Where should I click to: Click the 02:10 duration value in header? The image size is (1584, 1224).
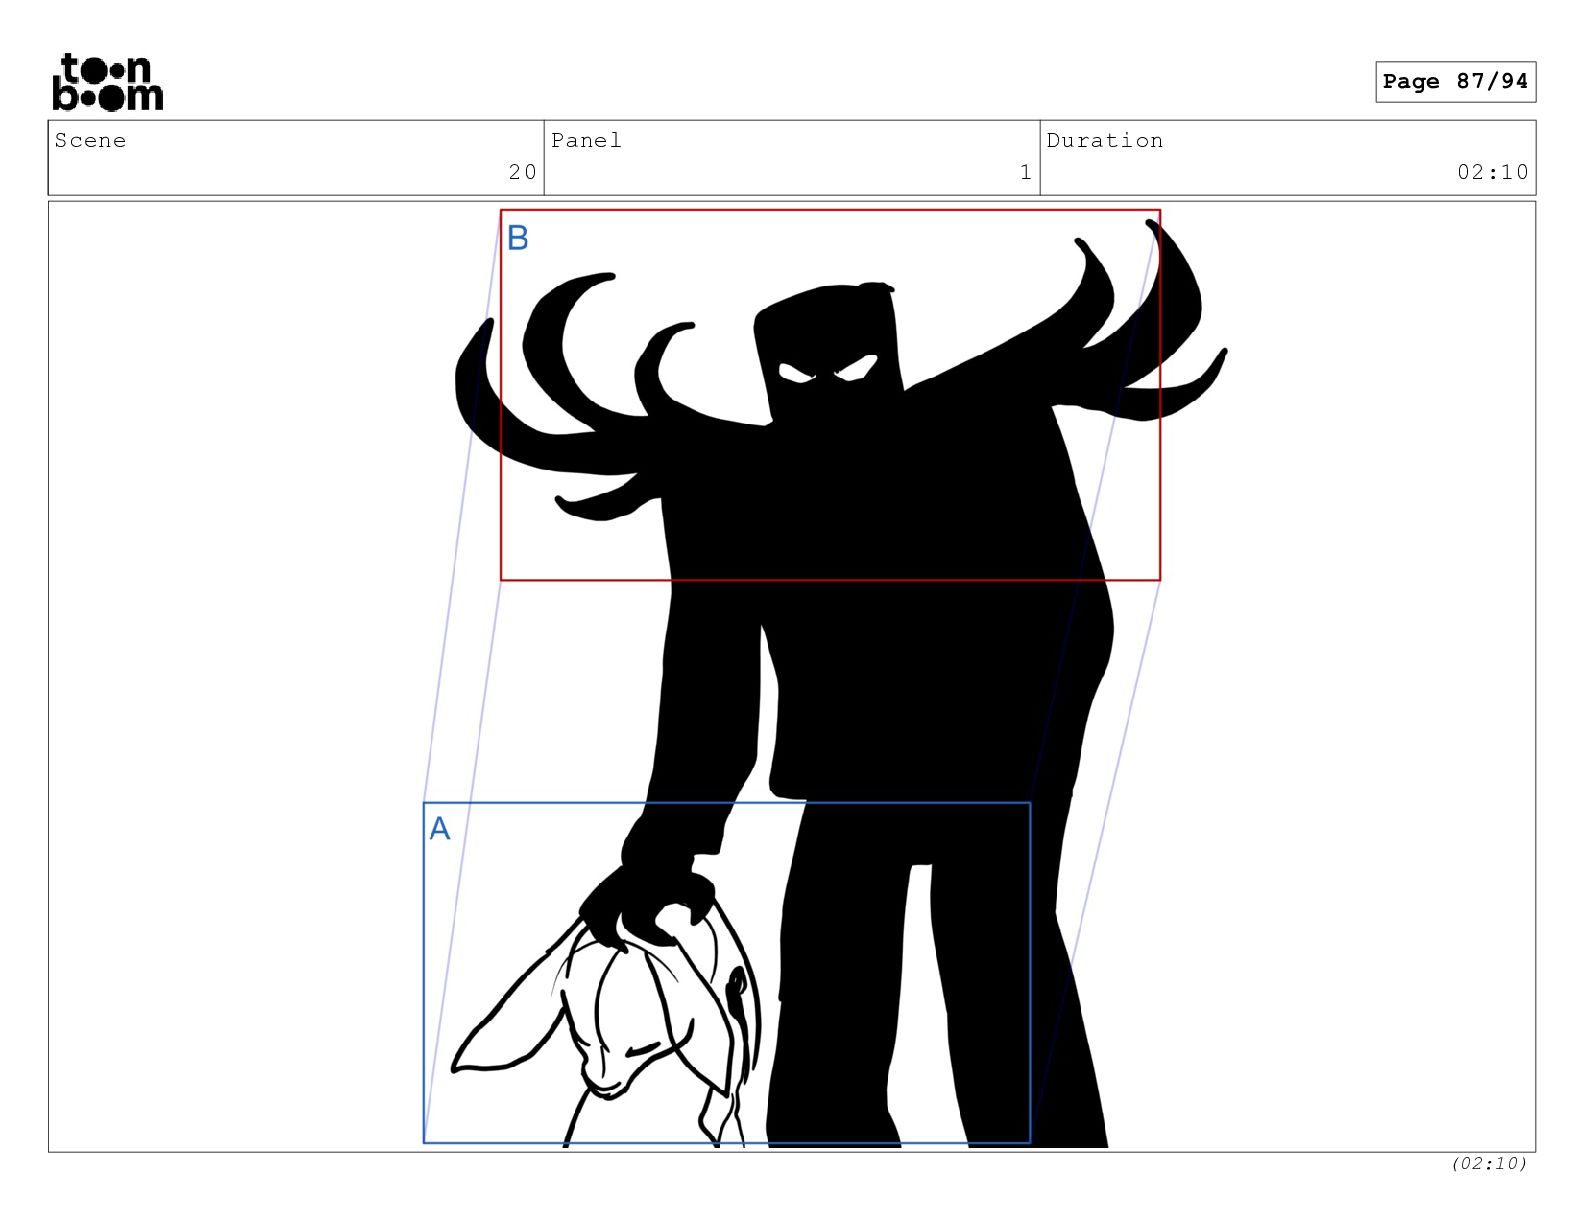click(1492, 172)
